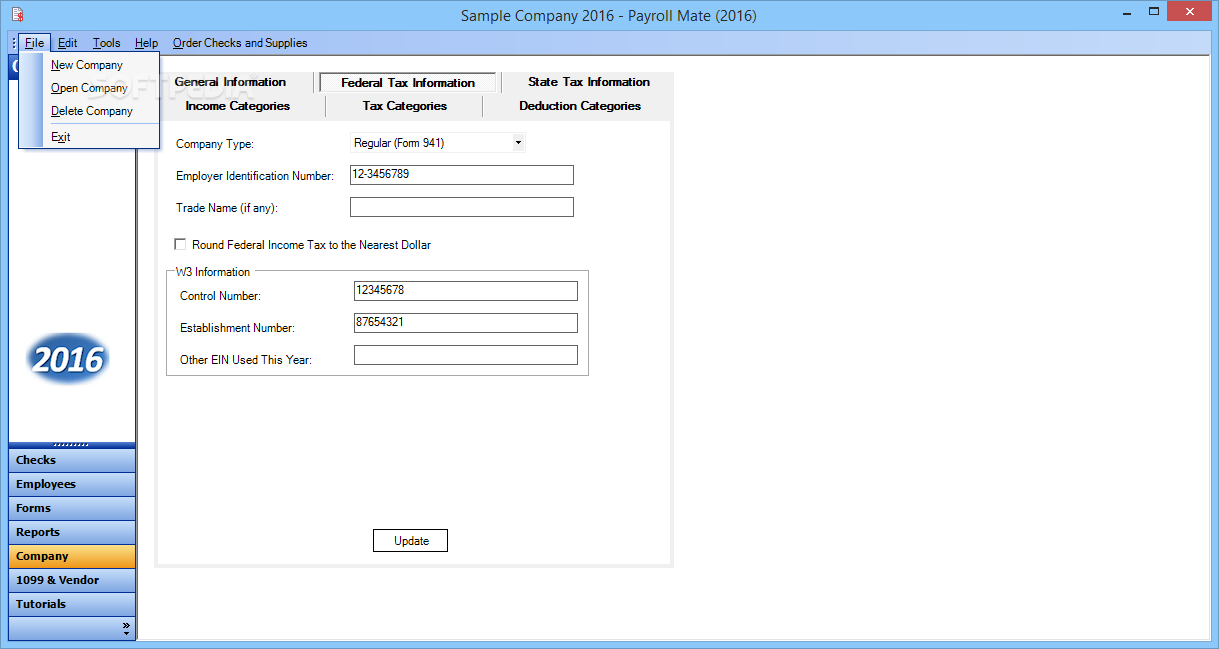
Task: Choose Exit from File menu
Action: coord(90,137)
